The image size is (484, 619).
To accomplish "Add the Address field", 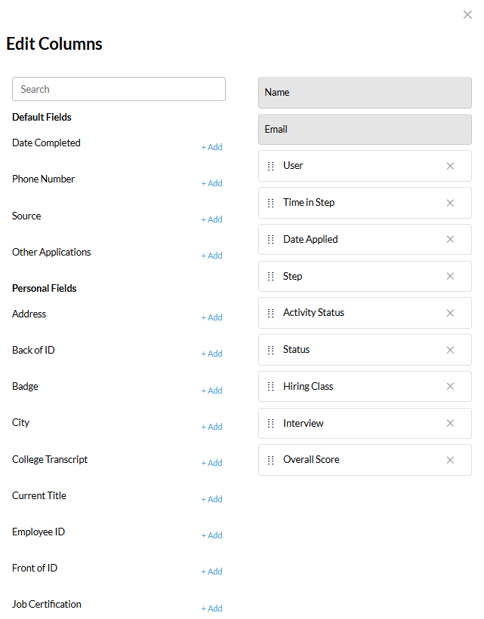I will click(212, 317).
